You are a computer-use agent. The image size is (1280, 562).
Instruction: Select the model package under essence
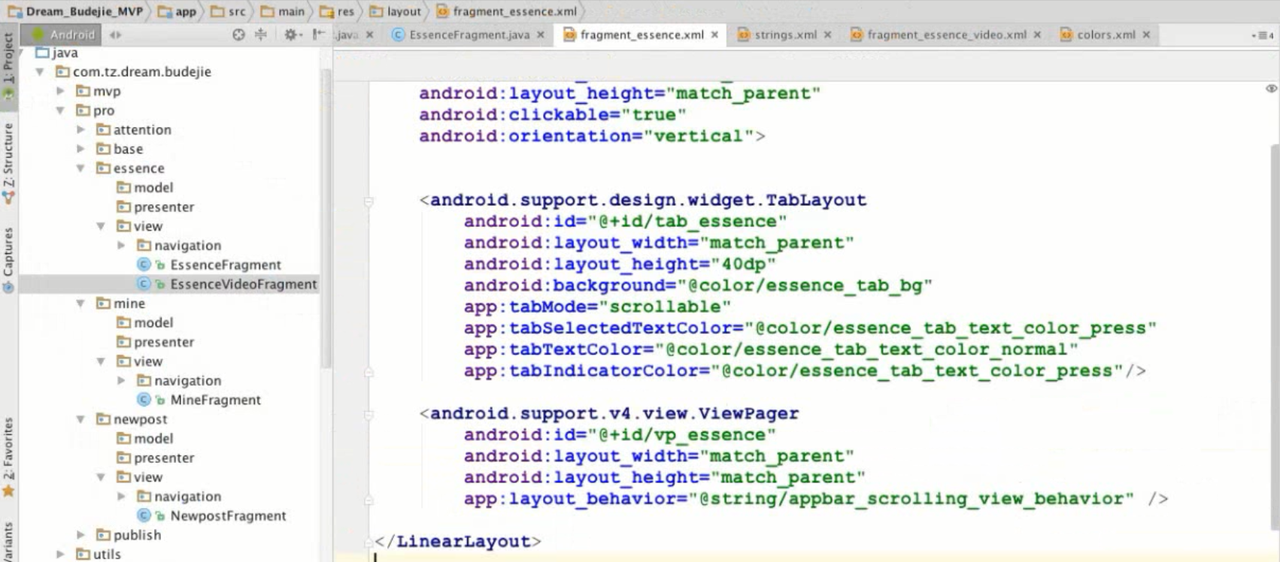(x=153, y=188)
